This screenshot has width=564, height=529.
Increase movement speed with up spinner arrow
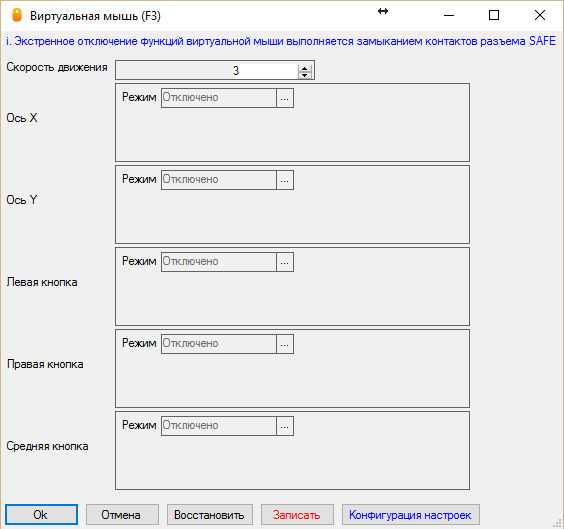[x=304, y=67]
